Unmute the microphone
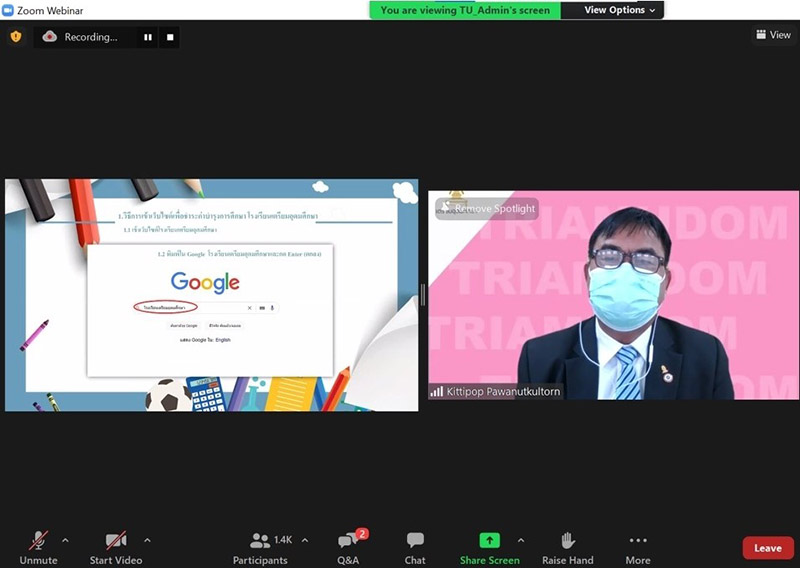 [x=38, y=548]
